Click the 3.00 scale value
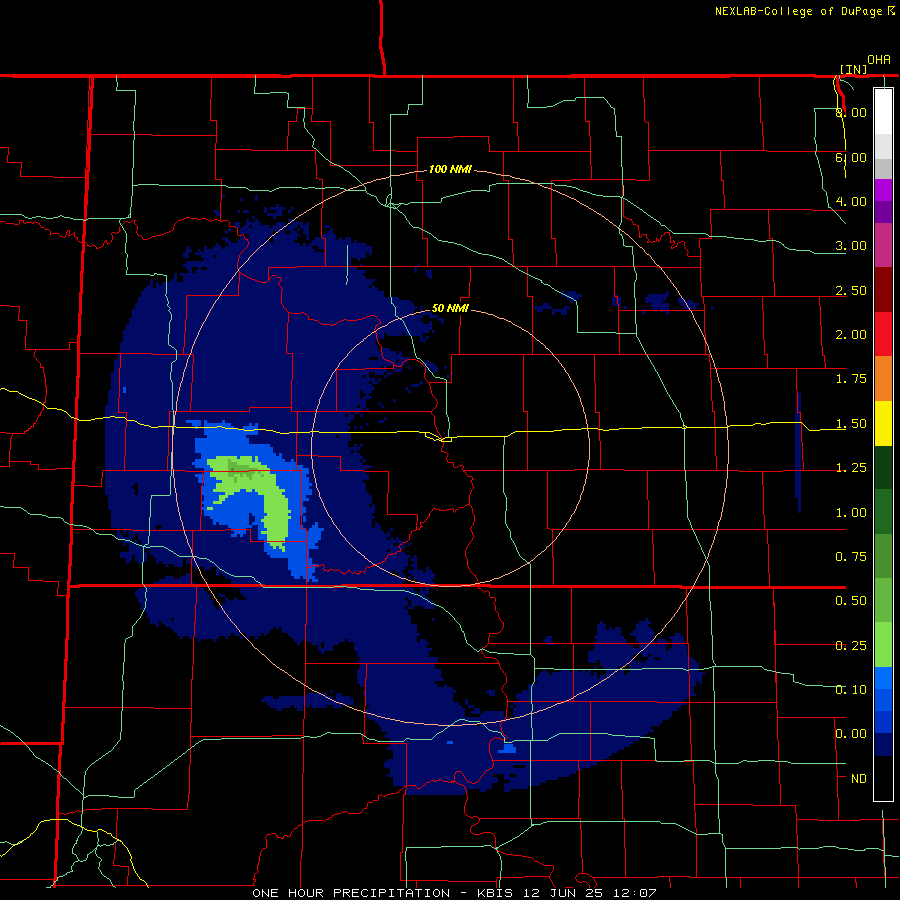This screenshot has width=900, height=900. (x=851, y=246)
